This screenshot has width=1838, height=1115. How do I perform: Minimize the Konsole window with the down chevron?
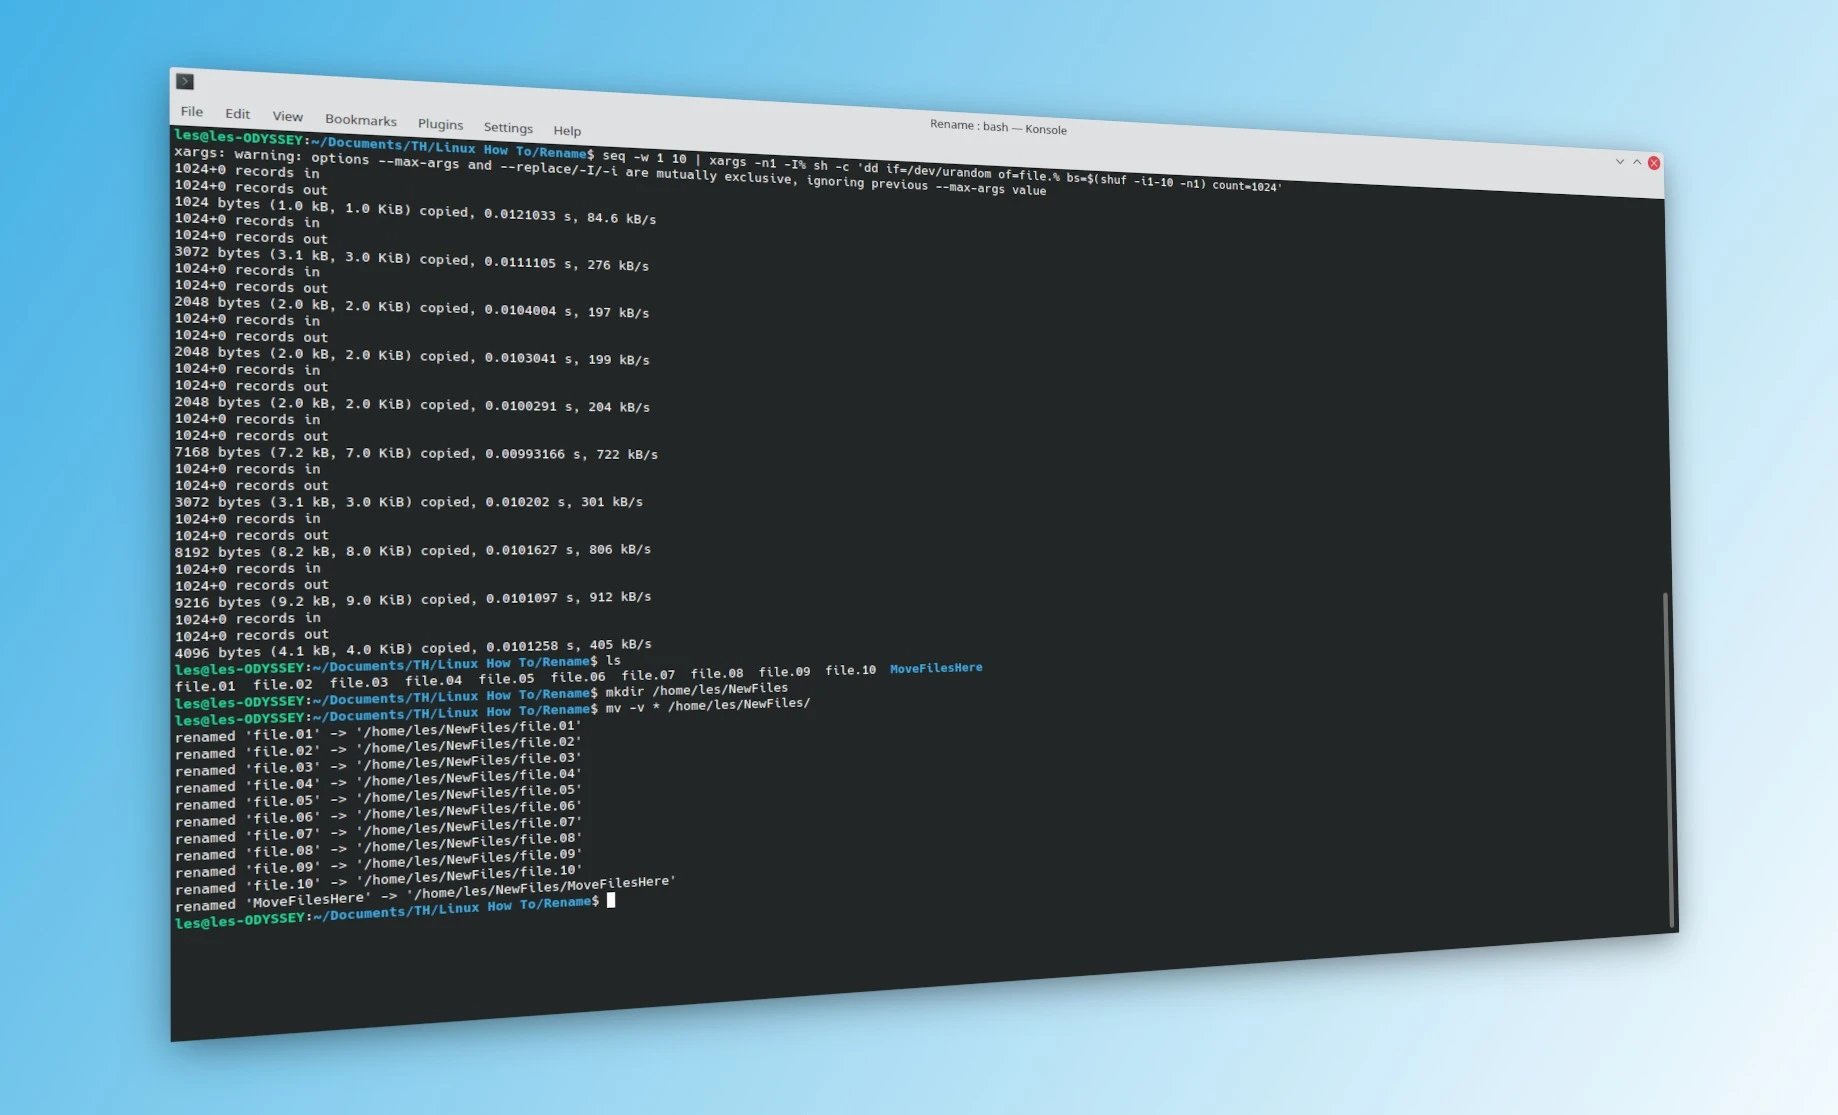coord(1620,161)
